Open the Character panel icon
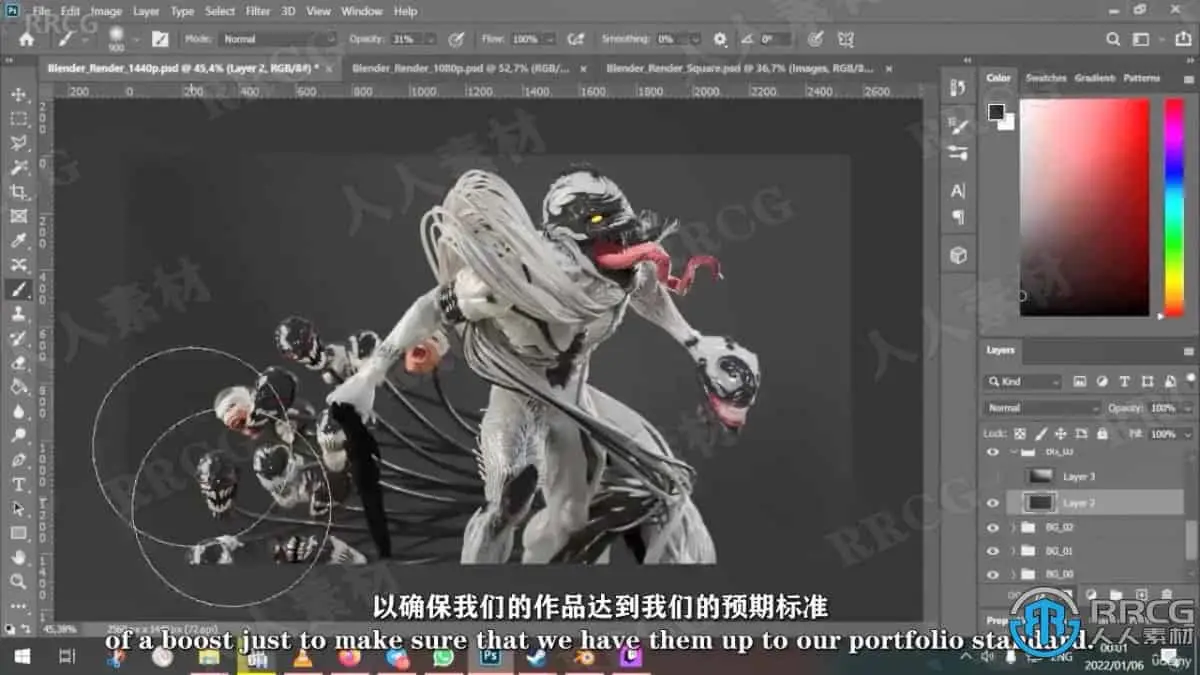This screenshot has height=675, width=1200. point(958,190)
